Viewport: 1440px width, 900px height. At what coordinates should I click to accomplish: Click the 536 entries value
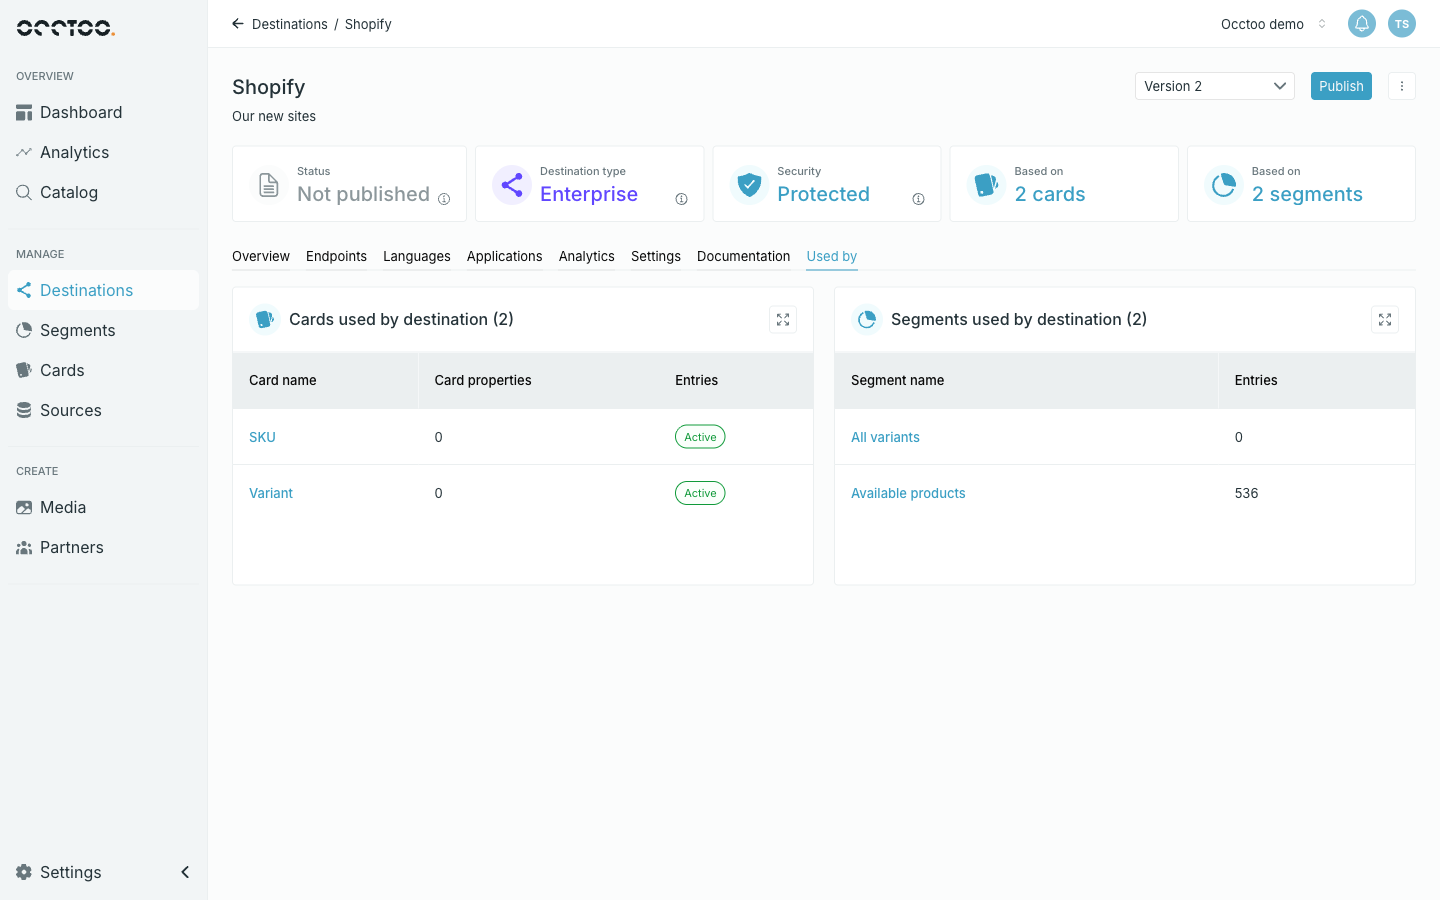pyautogui.click(x=1247, y=493)
